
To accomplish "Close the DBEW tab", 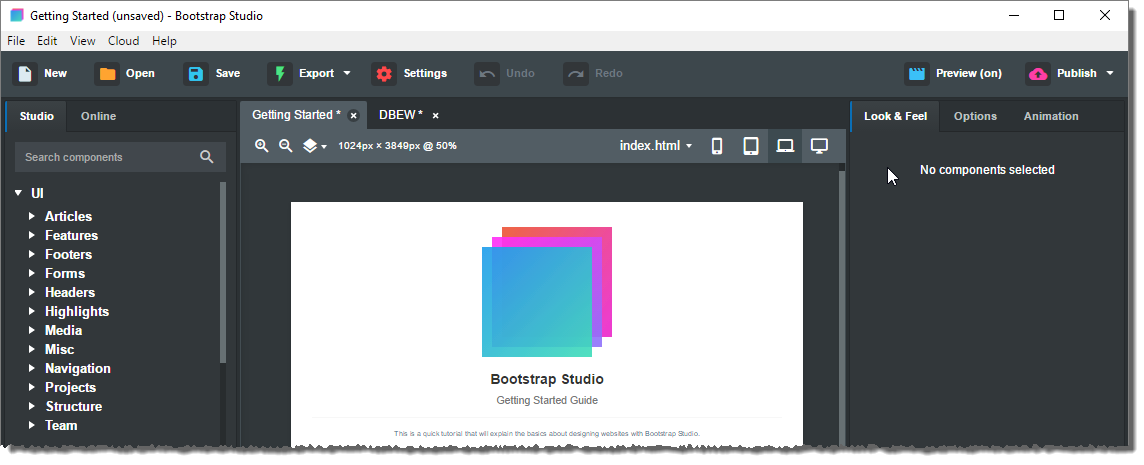I will coord(436,115).
